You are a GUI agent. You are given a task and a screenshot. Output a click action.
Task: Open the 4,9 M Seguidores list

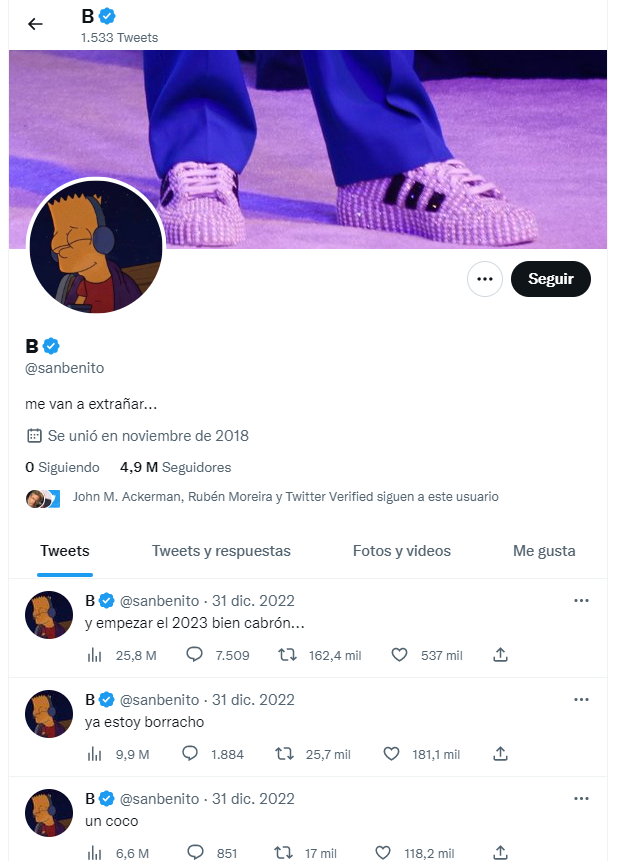click(x=175, y=467)
